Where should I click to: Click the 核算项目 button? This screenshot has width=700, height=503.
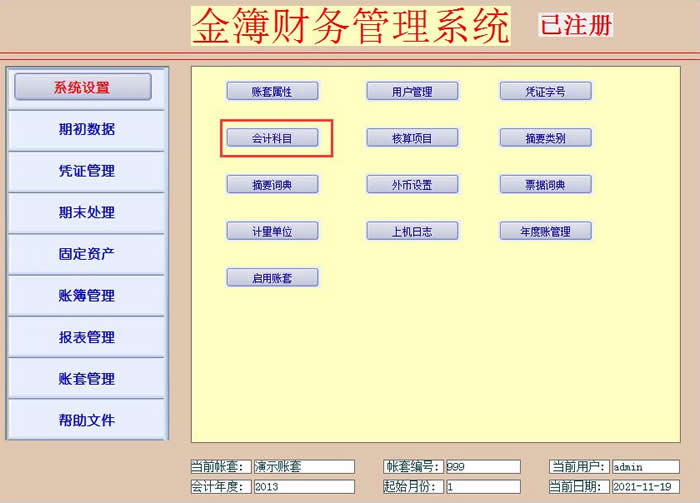click(x=412, y=138)
